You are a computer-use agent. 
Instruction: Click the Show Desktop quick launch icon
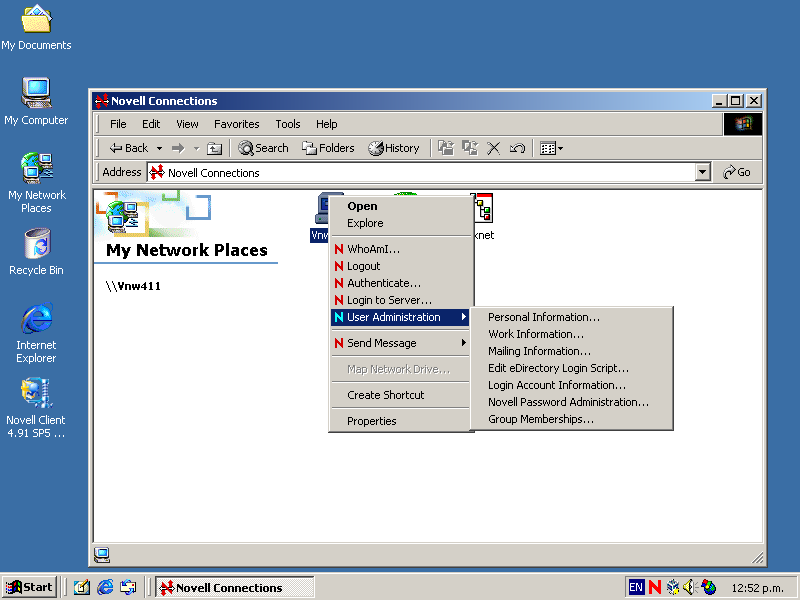(x=82, y=588)
